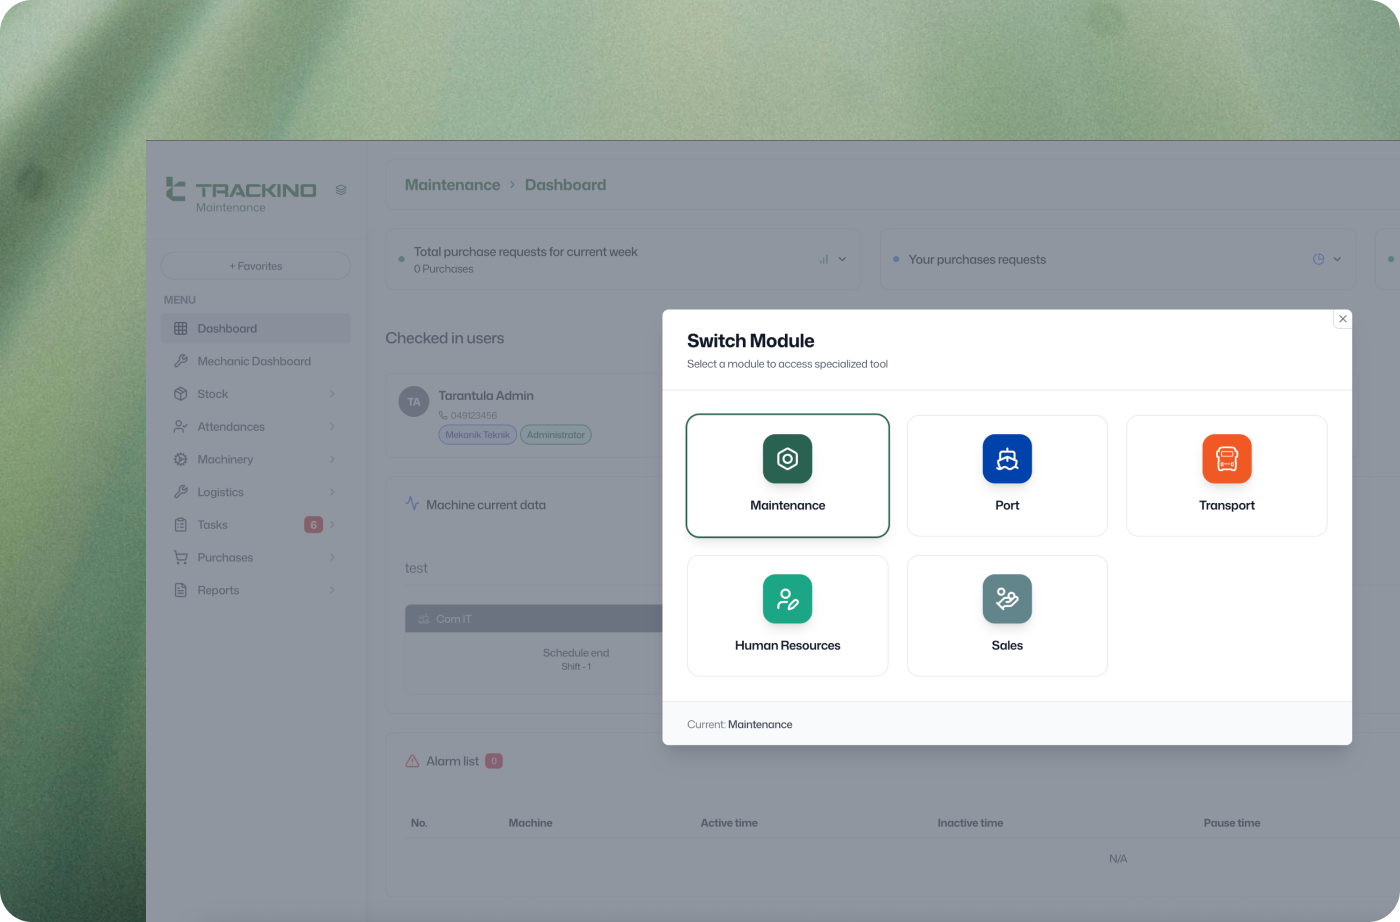The width and height of the screenshot is (1400, 922).
Task: Select the Maintenance module icon
Action: click(787, 459)
